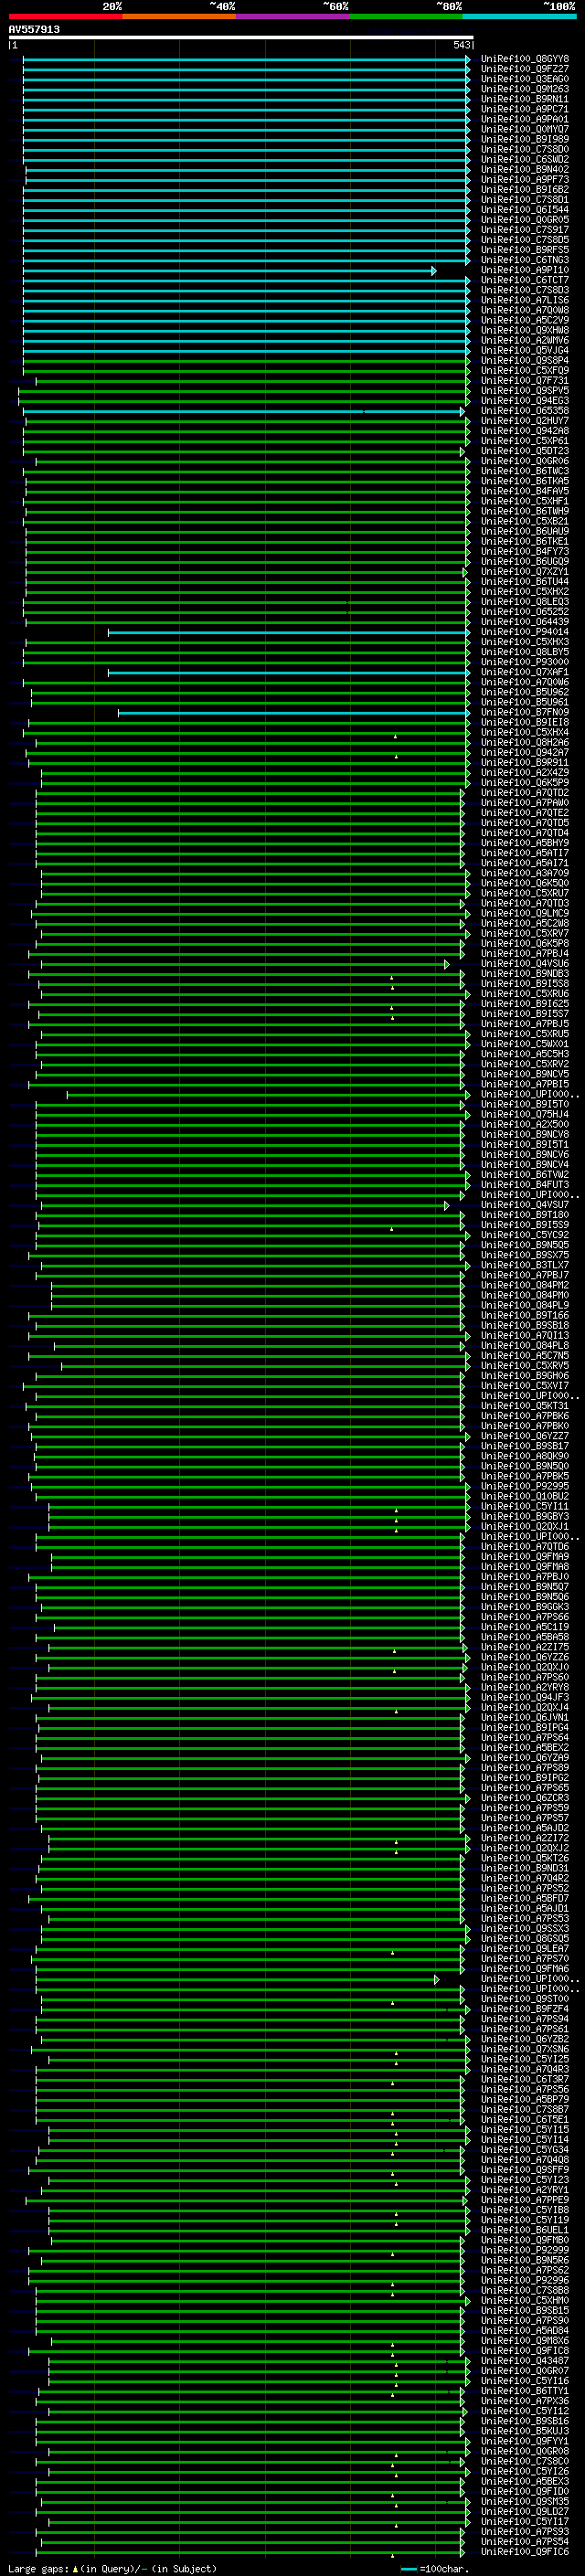Open hit UniRef100_A9PC71

click(x=524, y=109)
